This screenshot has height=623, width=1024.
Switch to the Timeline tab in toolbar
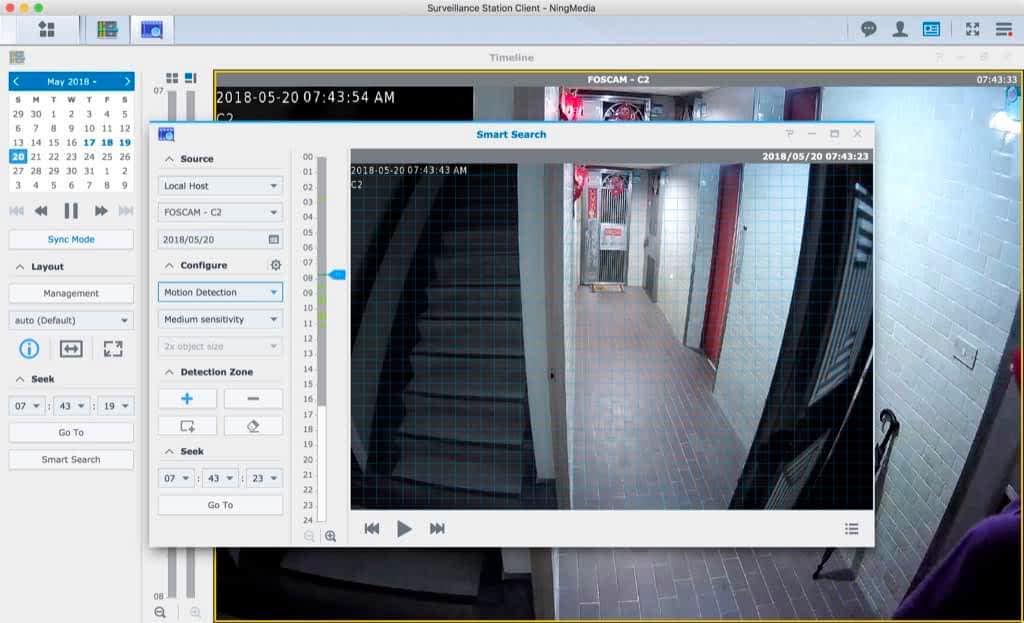(108, 29)
